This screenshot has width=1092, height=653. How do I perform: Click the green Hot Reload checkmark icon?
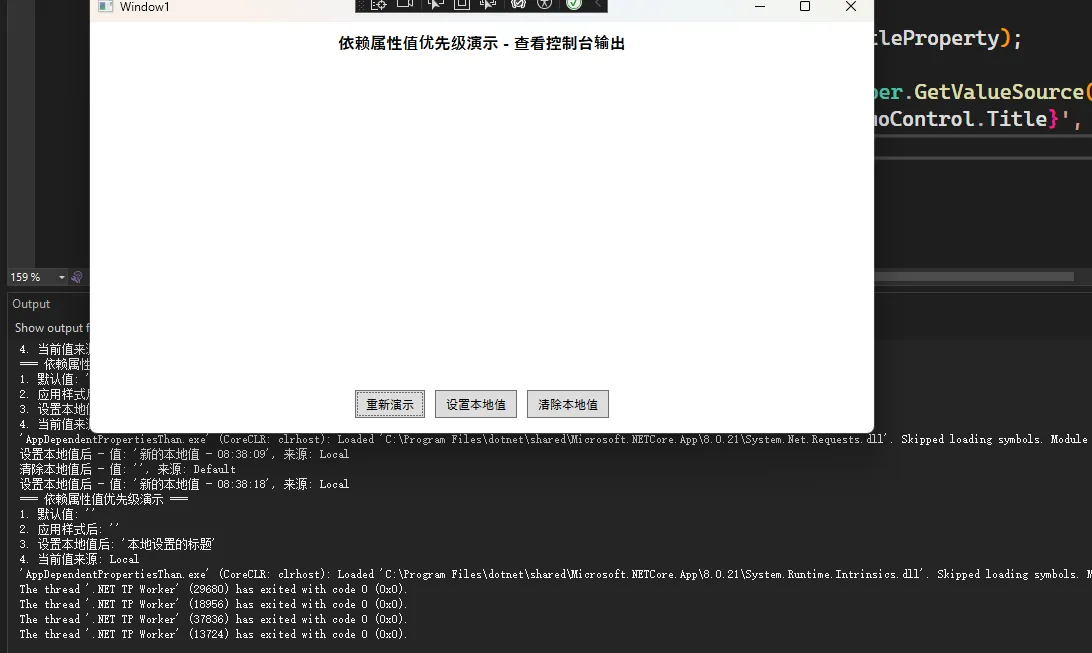point(573,5)
